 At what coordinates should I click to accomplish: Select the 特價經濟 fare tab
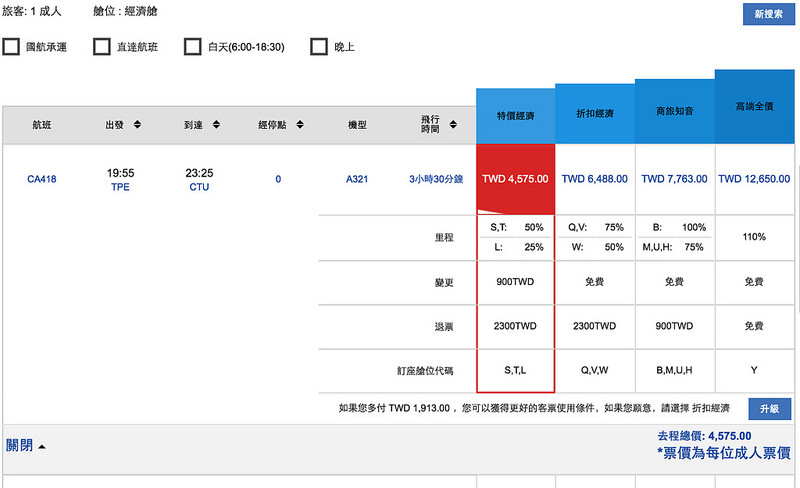[x=515, y=116]
